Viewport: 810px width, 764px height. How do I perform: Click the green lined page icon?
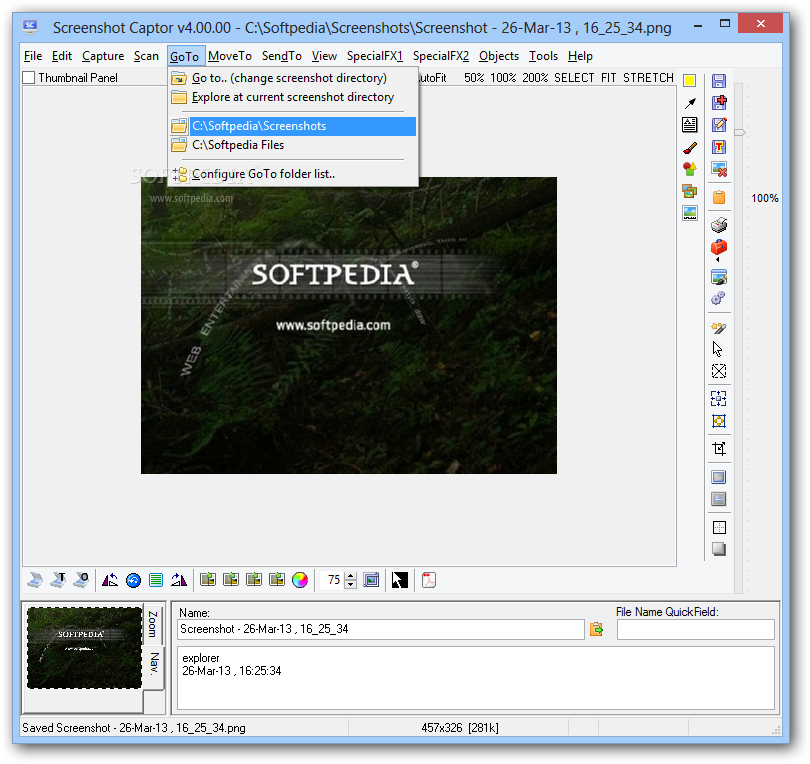click(155, 580)
